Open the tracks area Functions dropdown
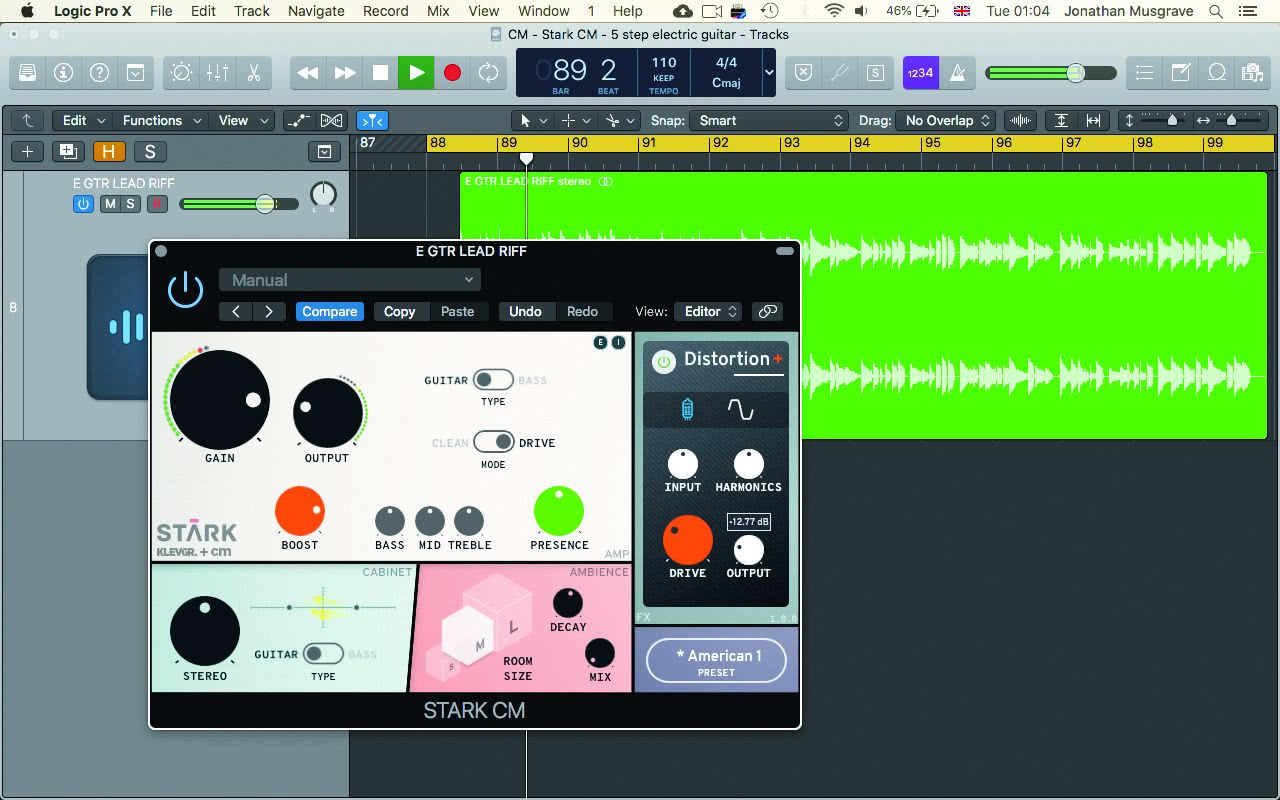The image size is (1280, 800). (x=162, y=120)
